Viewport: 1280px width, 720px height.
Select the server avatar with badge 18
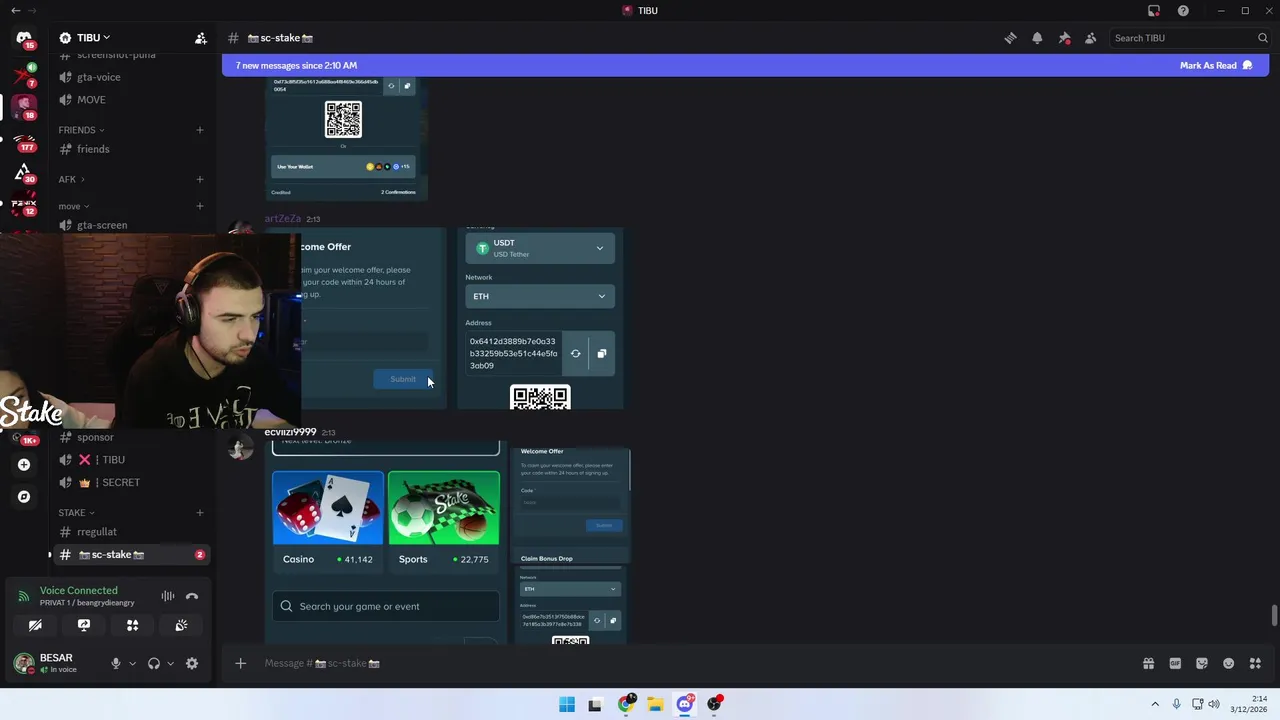[24, 106]
